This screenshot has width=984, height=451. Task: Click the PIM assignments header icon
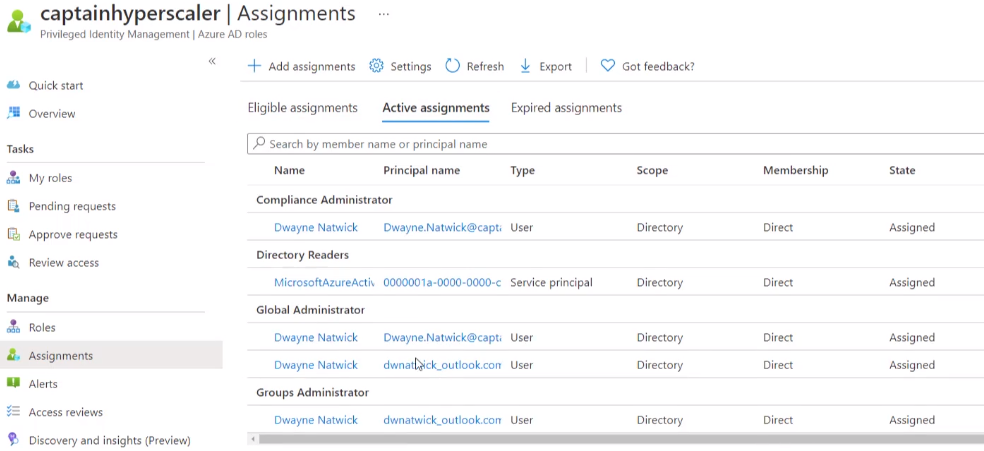click(x=19, y=20)
